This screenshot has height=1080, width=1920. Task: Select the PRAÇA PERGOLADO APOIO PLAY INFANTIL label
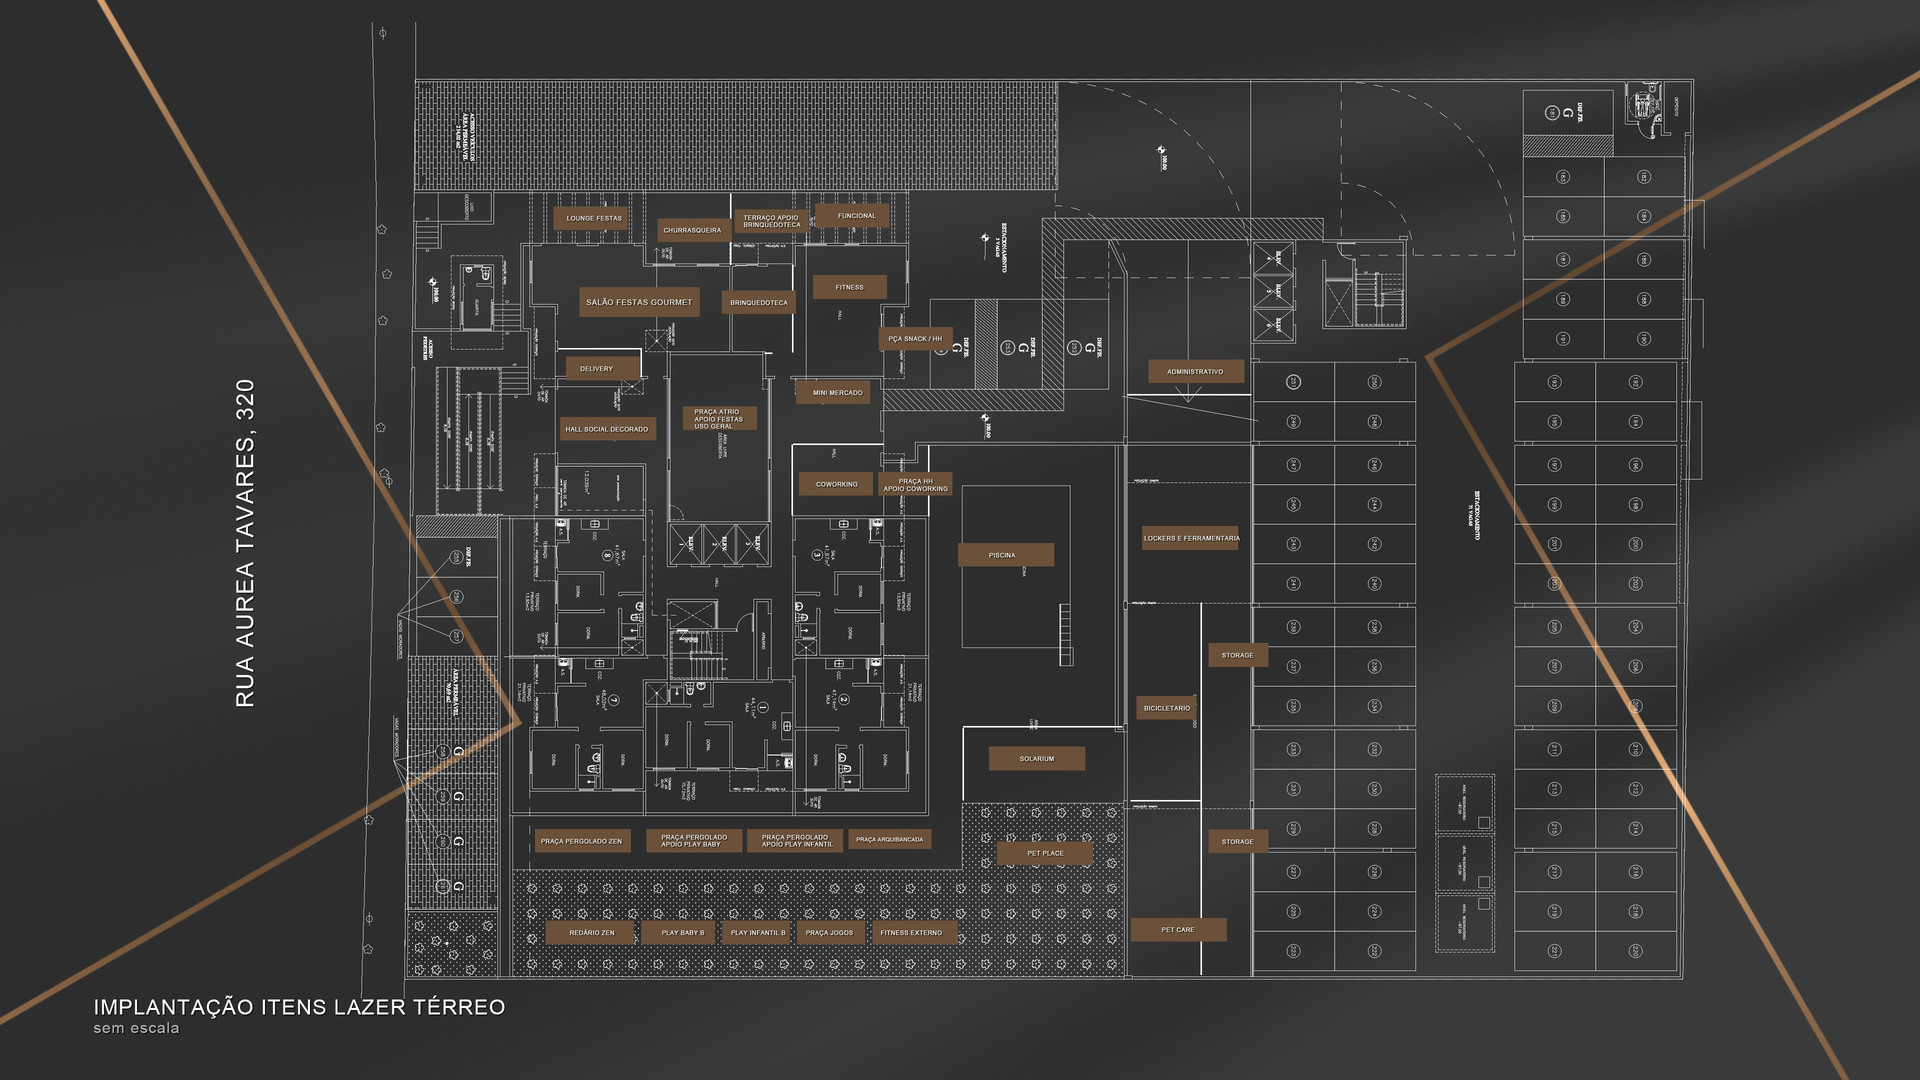[795, 841]
